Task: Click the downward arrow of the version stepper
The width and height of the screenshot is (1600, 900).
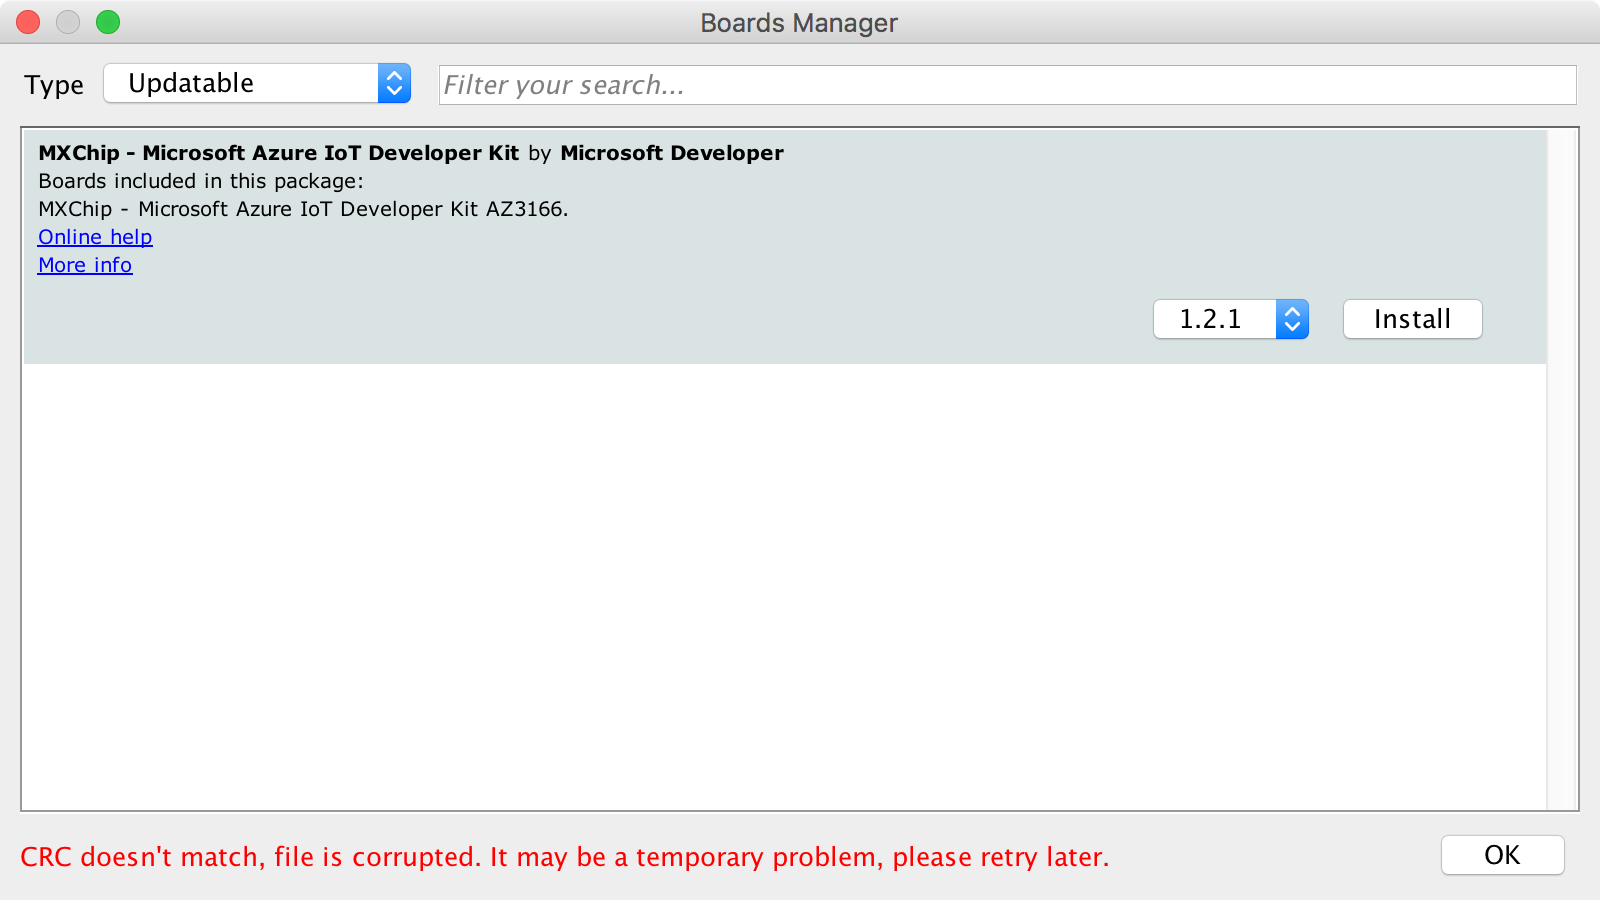Action: coord(1293,327)
